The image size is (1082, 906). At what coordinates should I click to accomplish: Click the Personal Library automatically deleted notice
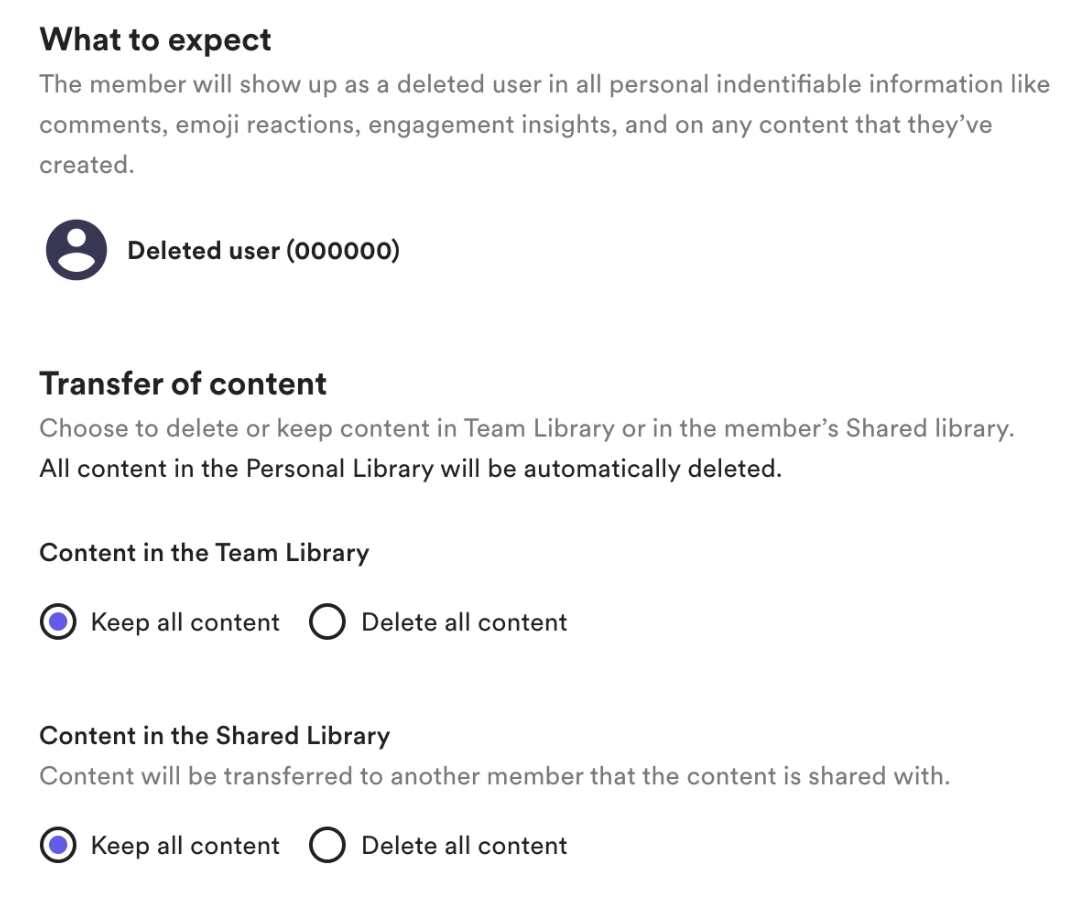pos(411,469)
